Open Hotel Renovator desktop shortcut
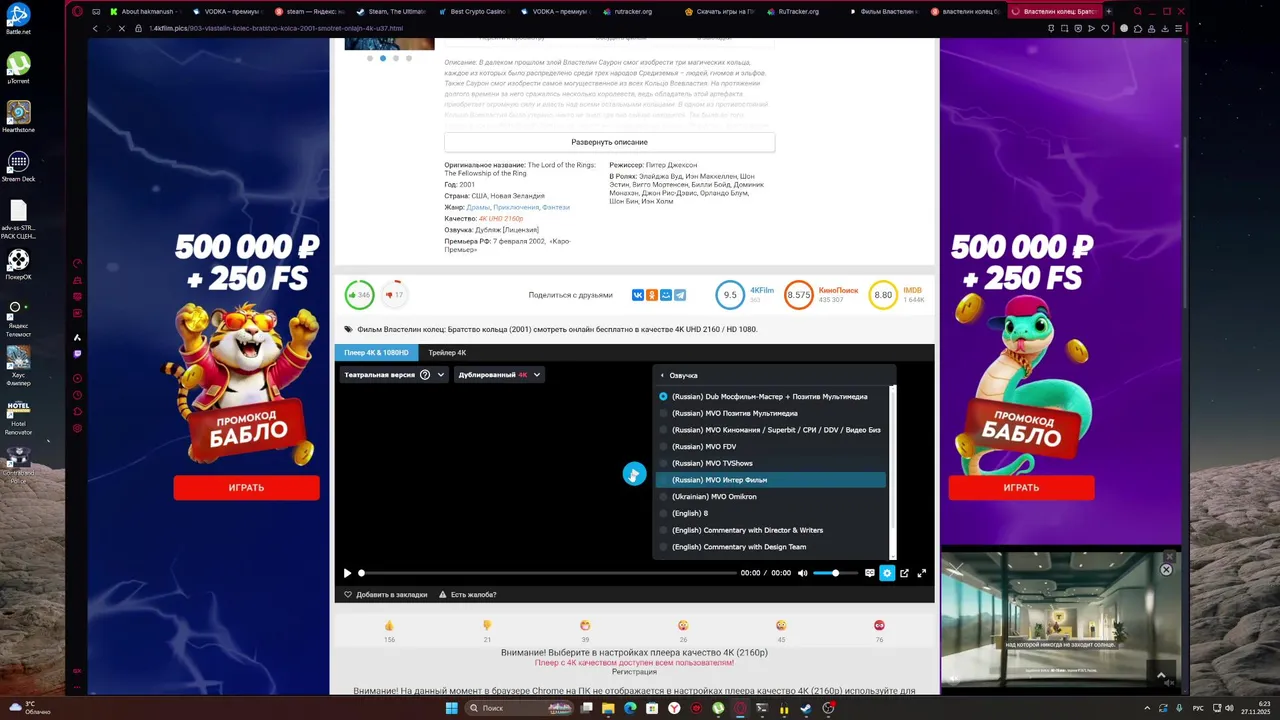The height and width of the screenshot is (720, 1280). pos(18,418)
